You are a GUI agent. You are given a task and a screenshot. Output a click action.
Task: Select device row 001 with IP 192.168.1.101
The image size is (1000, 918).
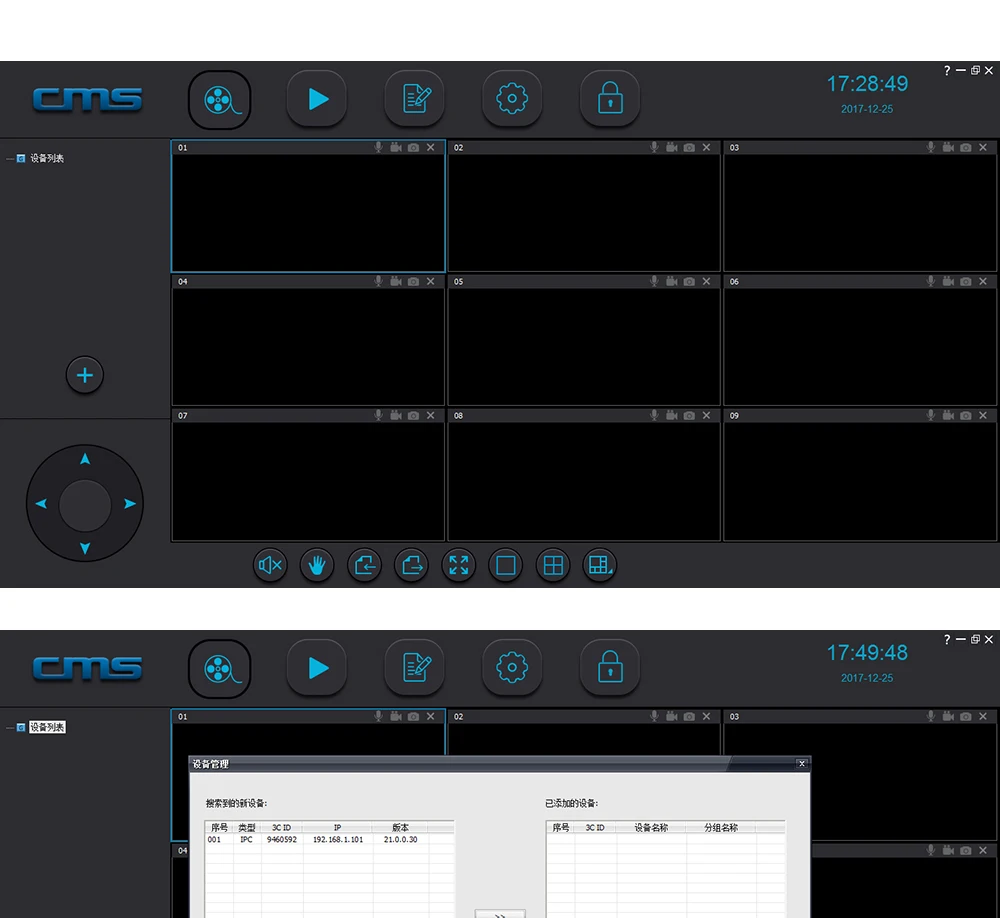329,840
